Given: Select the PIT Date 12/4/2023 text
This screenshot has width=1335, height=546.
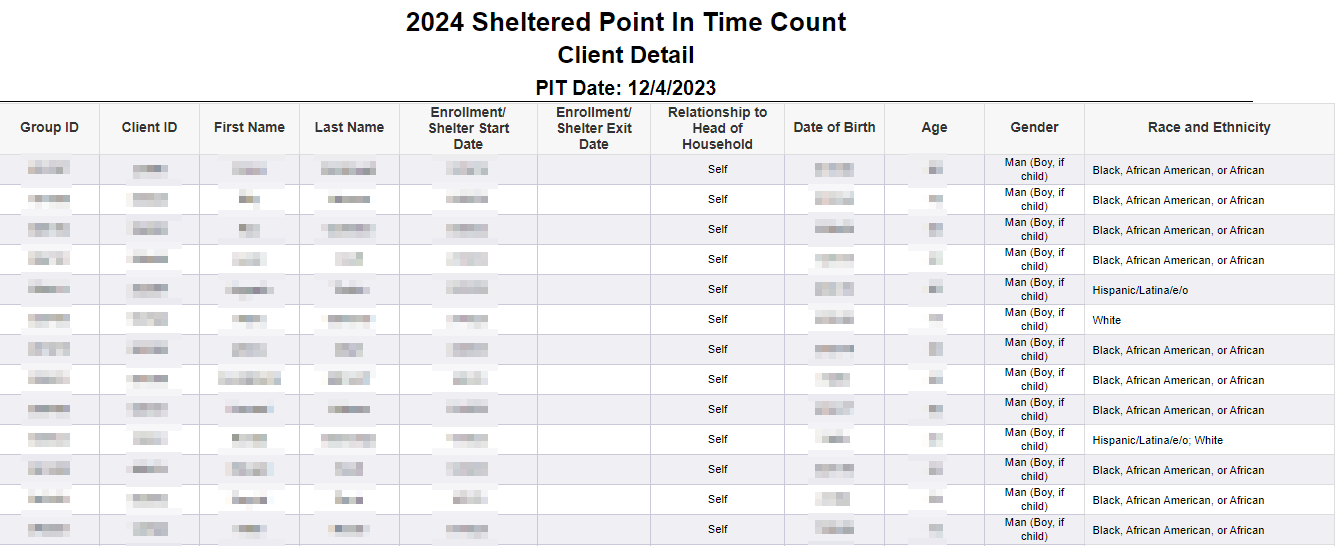Looking at the screenshot, I should pos(626,88).
